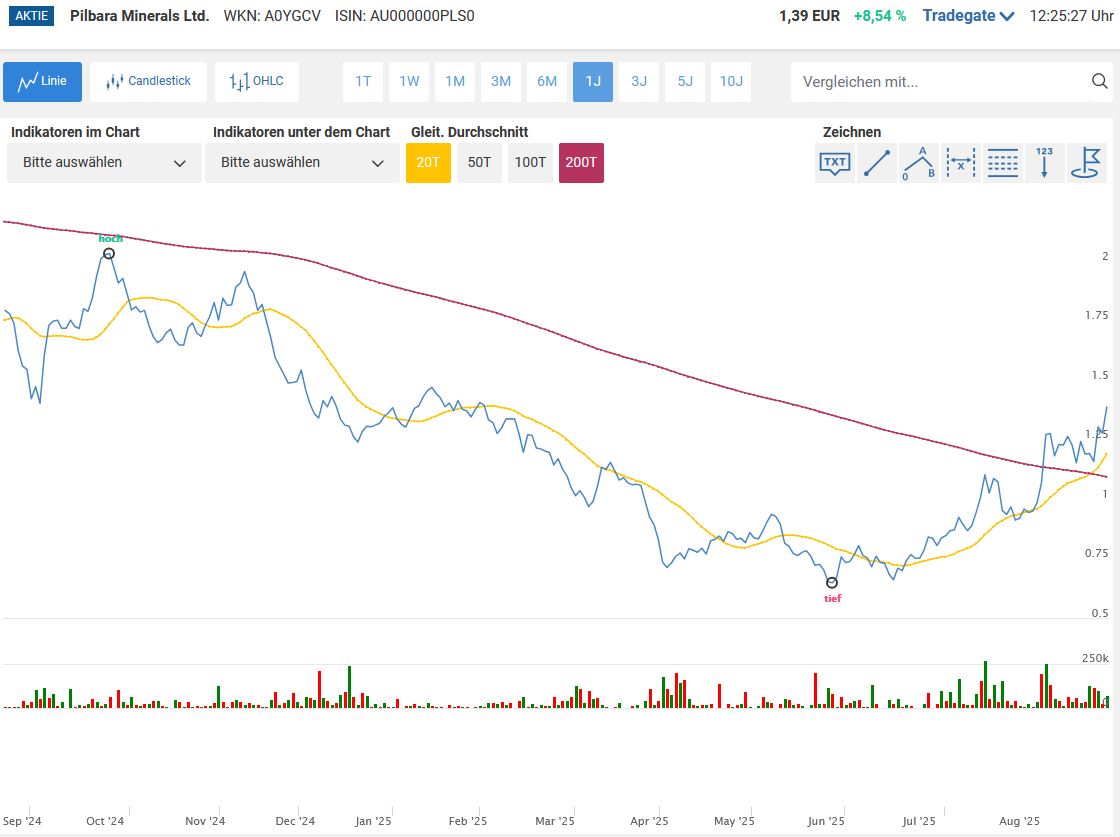The width and height of the screenshot is (1120, 837).
Task: Choose the flag marker drawing tool
Action: click(1086, 163)
